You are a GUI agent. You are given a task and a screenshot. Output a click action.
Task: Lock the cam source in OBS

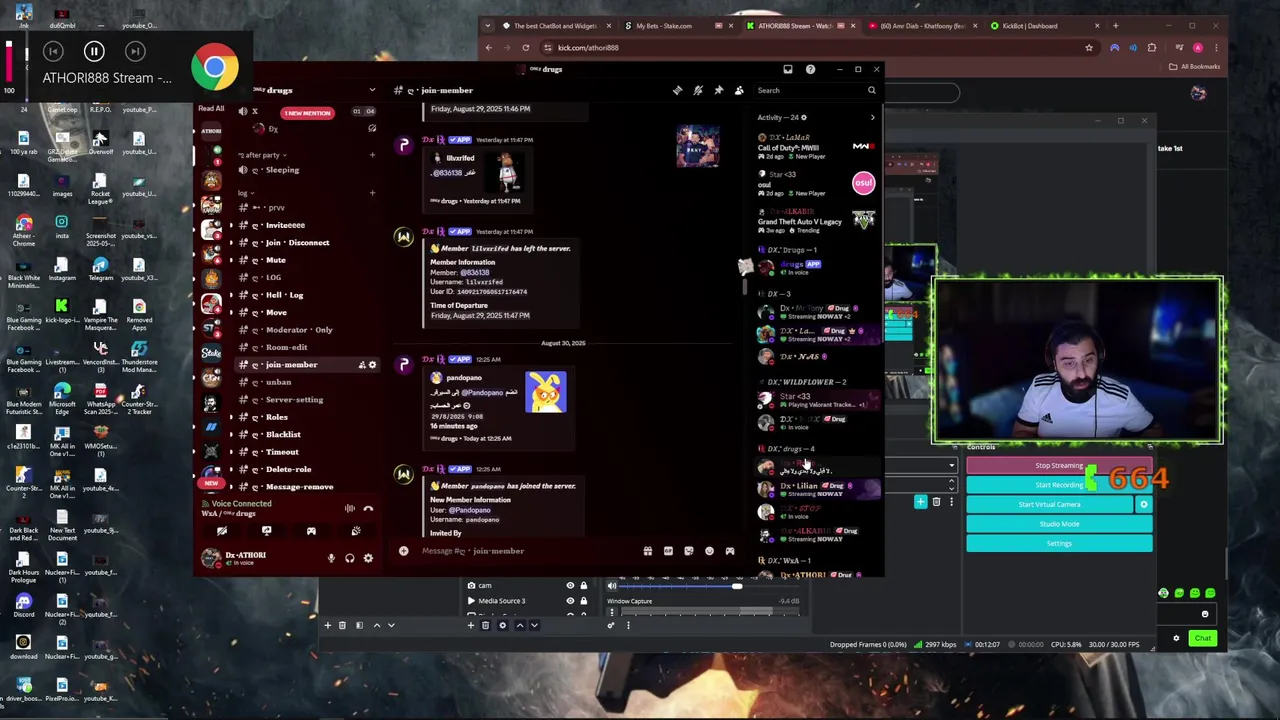(584, 585)
